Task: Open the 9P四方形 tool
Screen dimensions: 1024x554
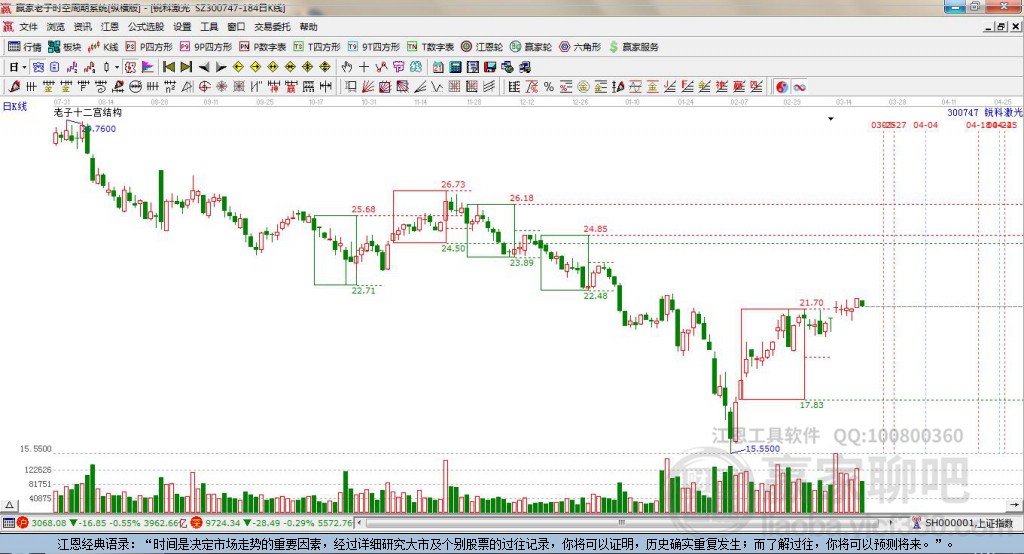Action: (206, 47)
